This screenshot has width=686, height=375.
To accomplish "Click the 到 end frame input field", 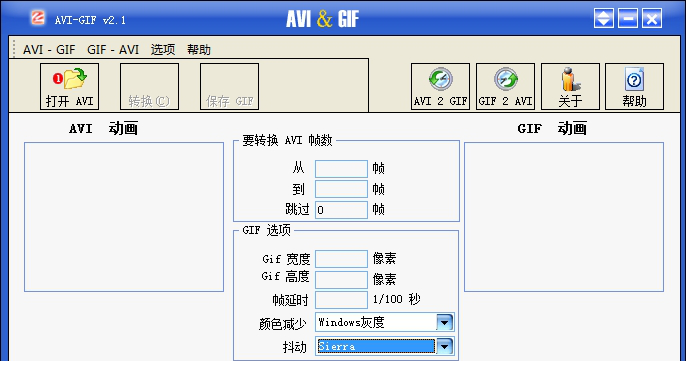I will pyautogui.click(x=341, y=189).
